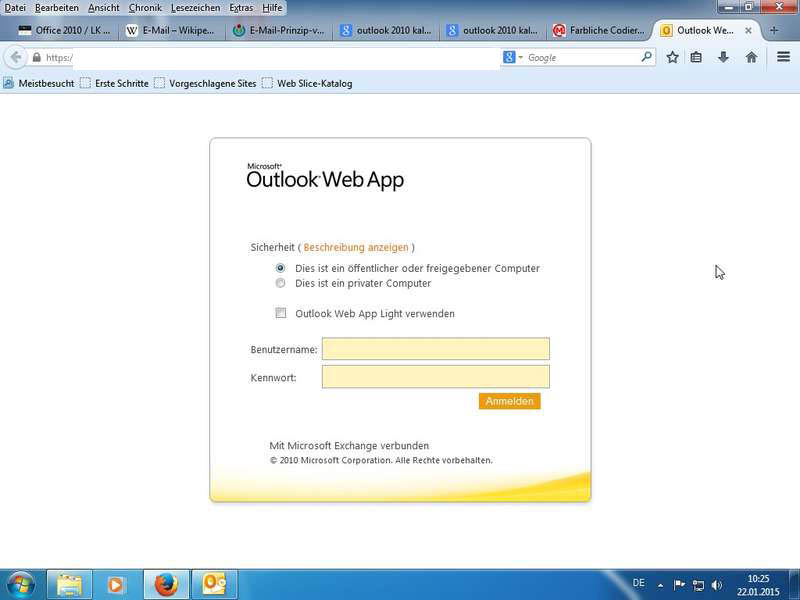800x600 pixels.
Task: Switch to the Farbliche Codier... tab
Action: click(599, 31)
